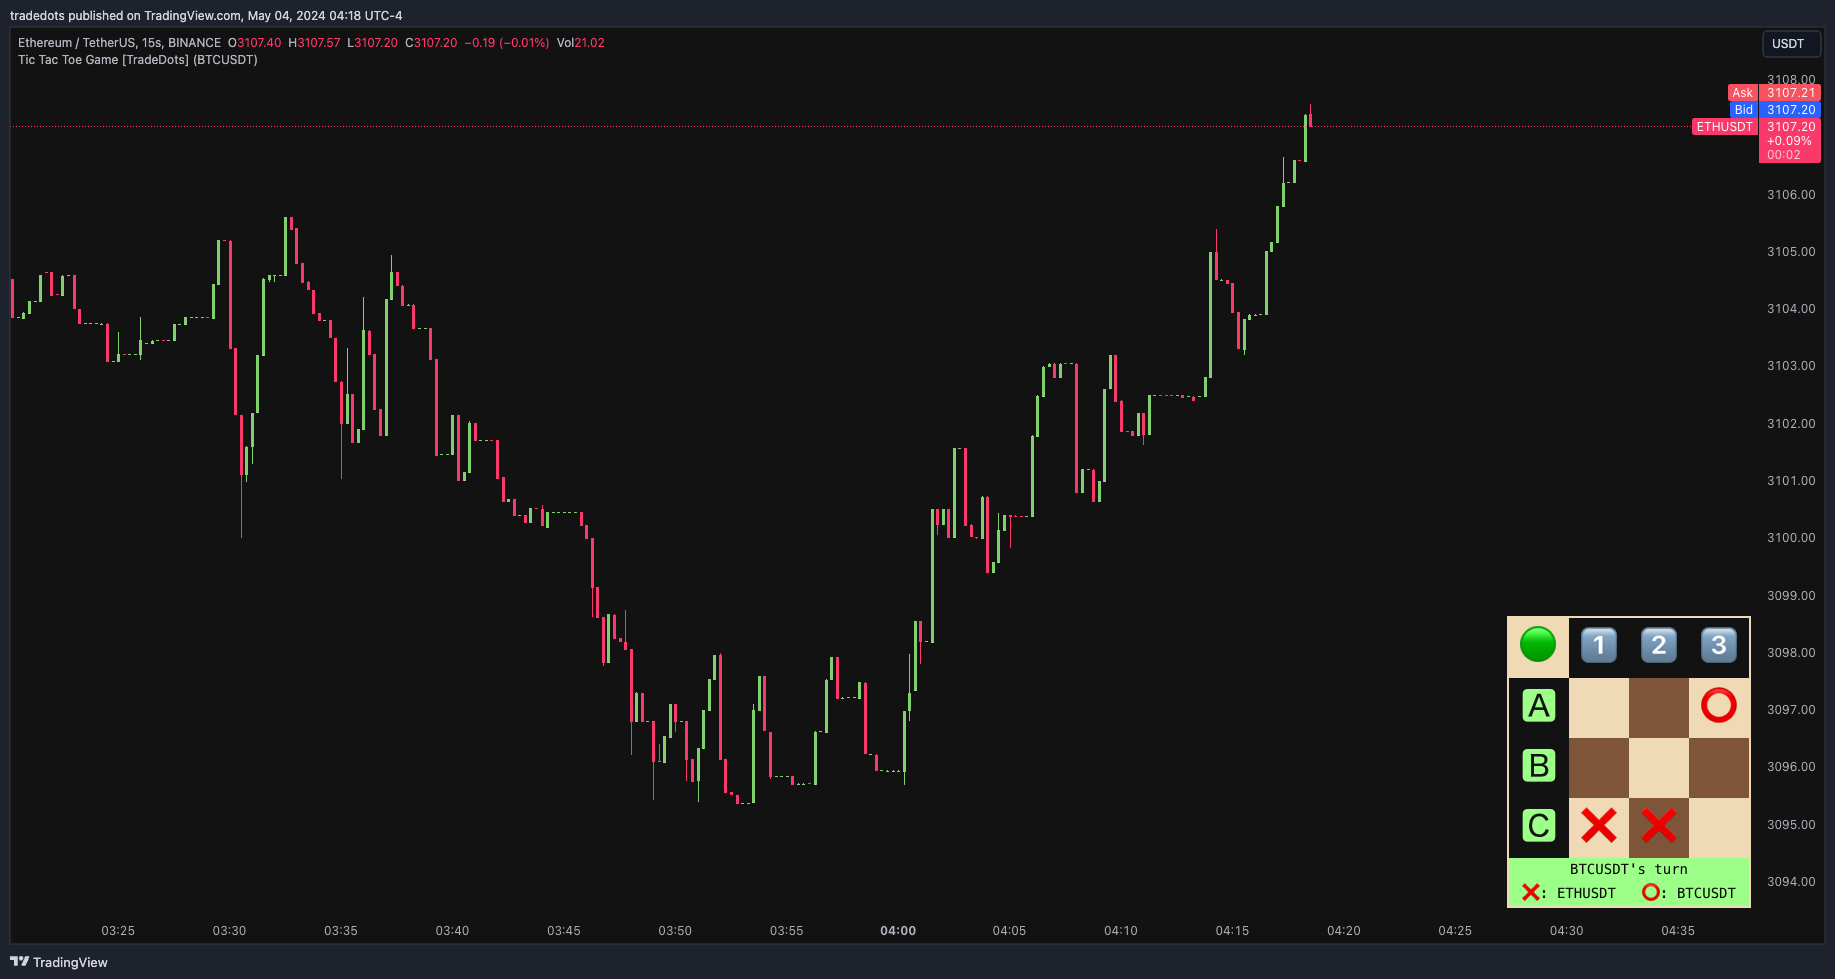Click the red O in cell A3
1835x979 pixels.
click(1719, 706)
